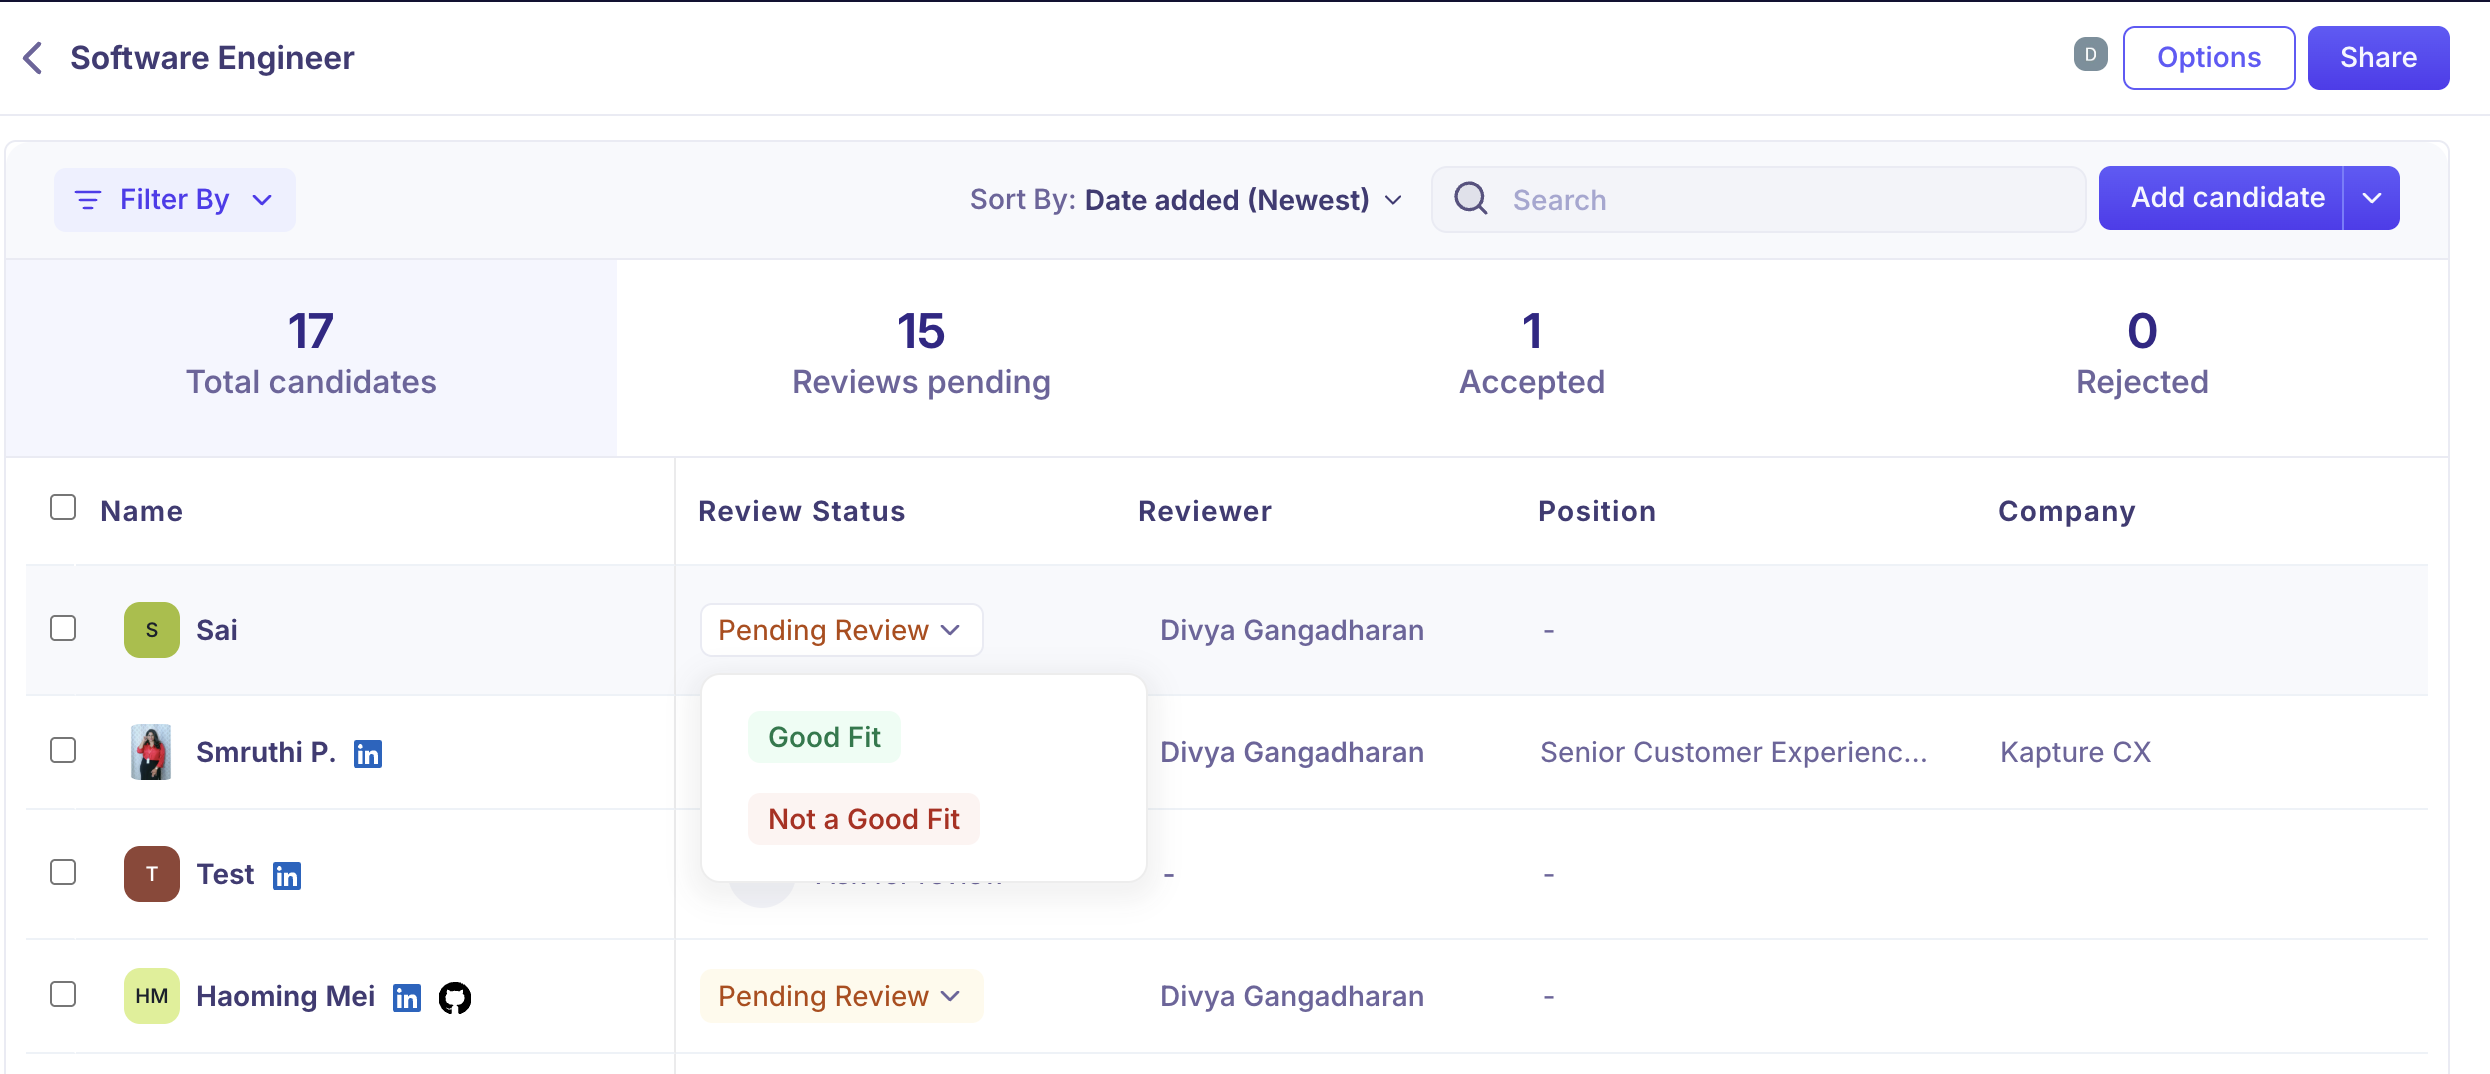2490x1074 pixels.
Task: Click reviewer Divya Gangadharan in Smruthi's row
Action: coord(1292,752)
